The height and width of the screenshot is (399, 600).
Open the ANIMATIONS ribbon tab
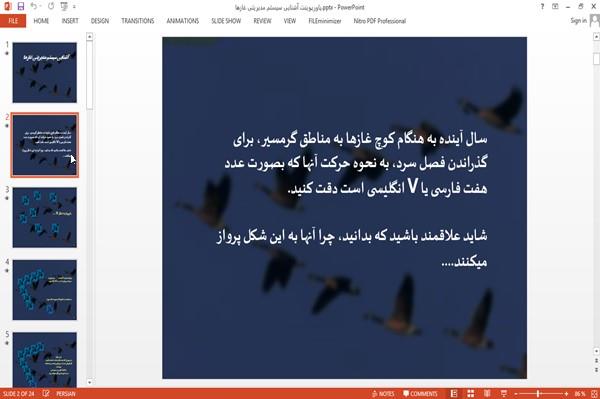[183, 21]
